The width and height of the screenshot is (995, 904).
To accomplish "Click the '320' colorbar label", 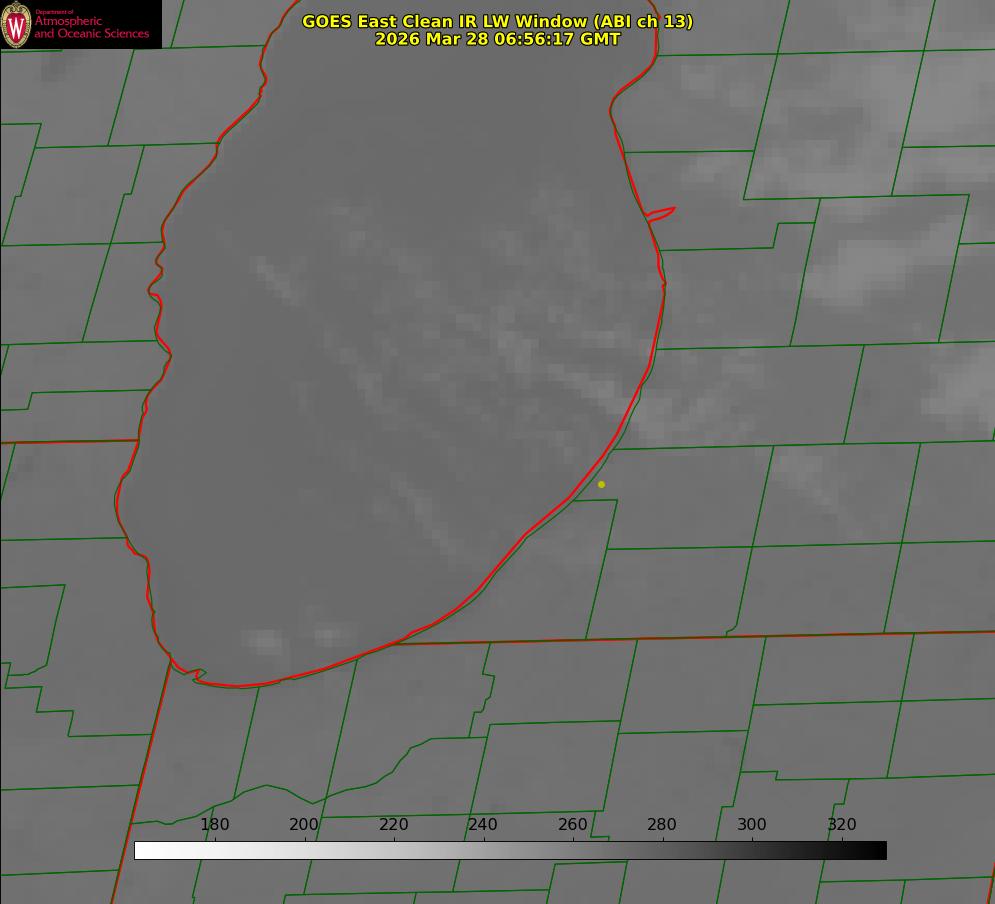I will pos(841,824).
